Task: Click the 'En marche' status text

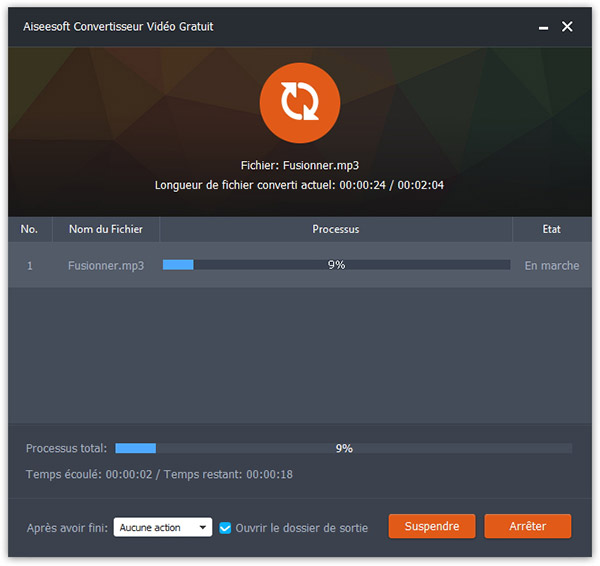Action: click(x=552, y=266)
